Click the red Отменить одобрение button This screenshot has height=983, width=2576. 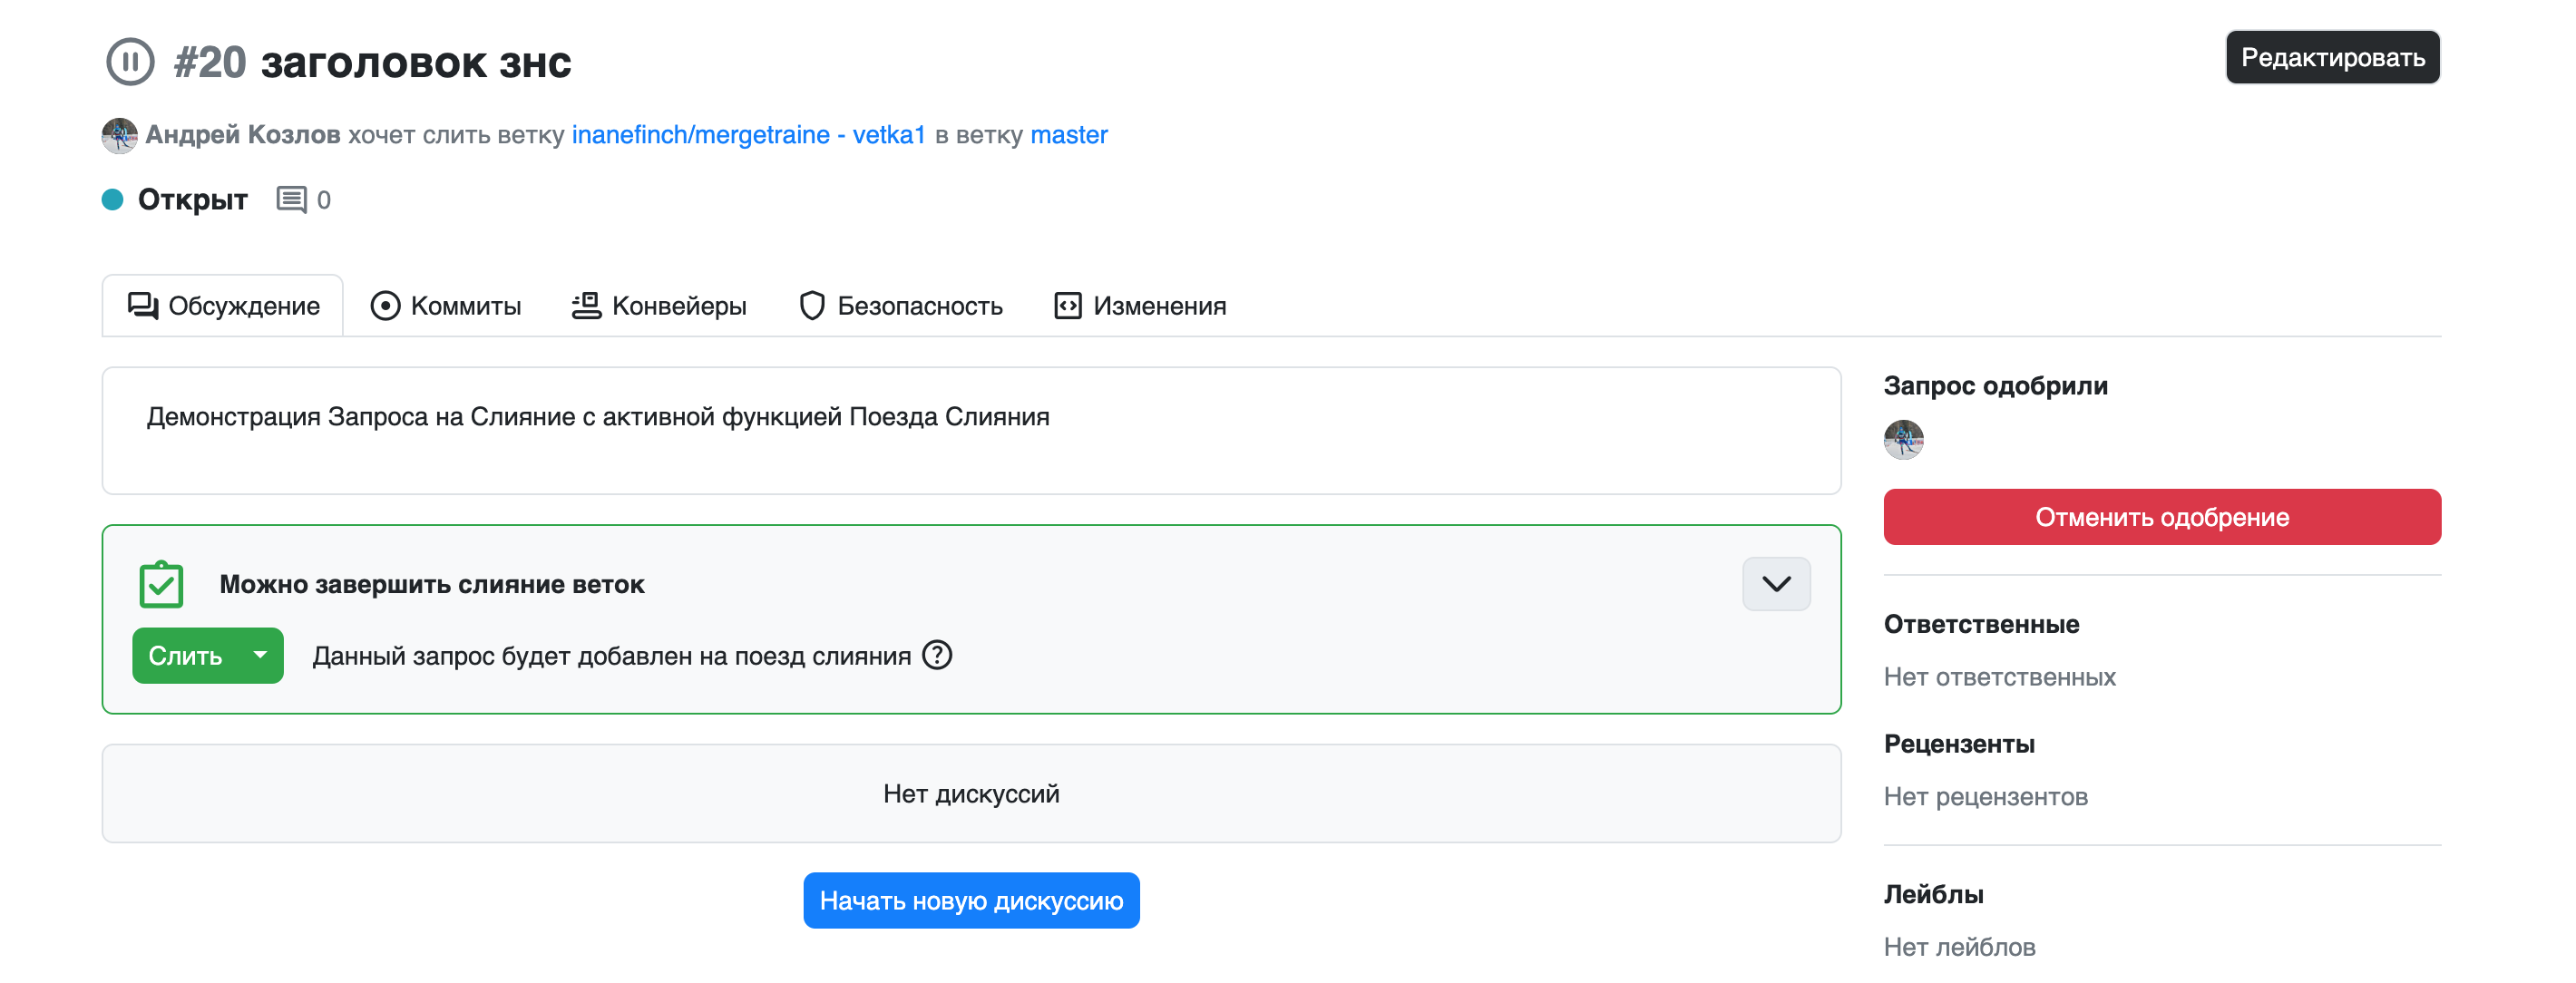[2162, 517]
